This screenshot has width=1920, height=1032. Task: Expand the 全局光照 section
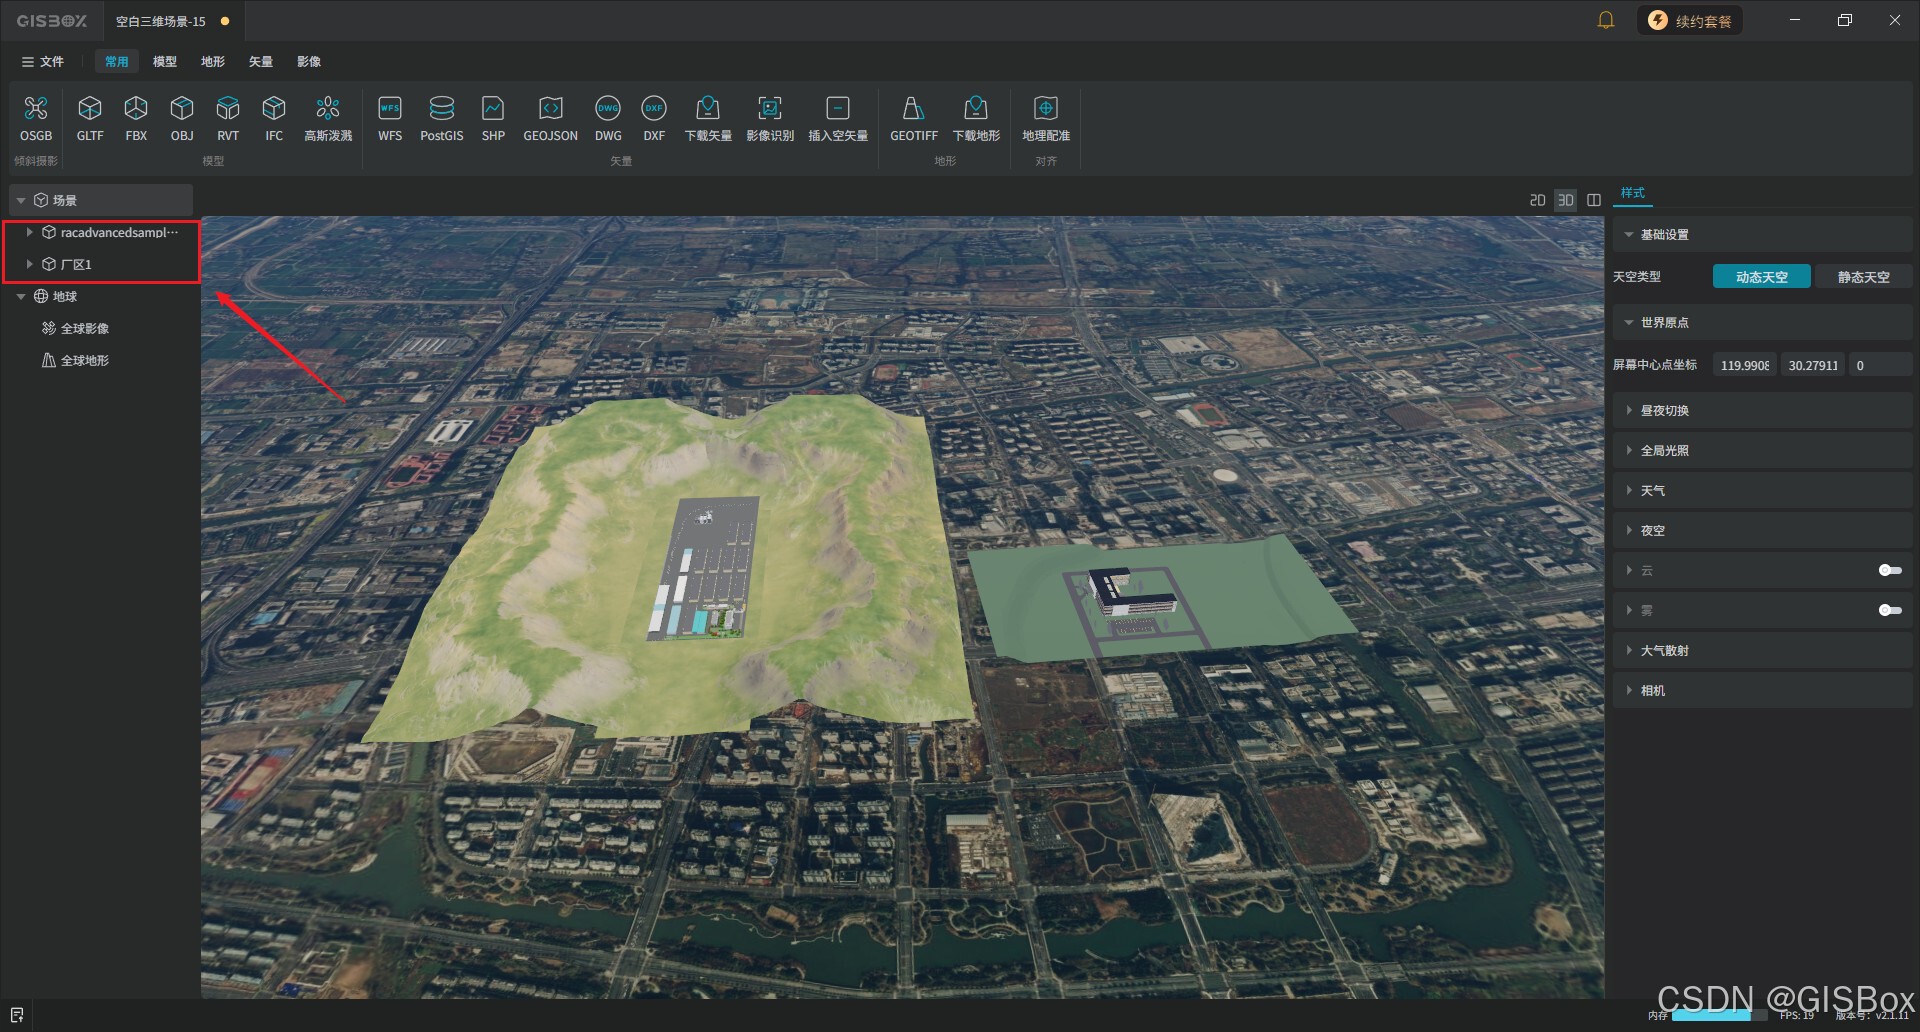click(x=1762, y=450)
